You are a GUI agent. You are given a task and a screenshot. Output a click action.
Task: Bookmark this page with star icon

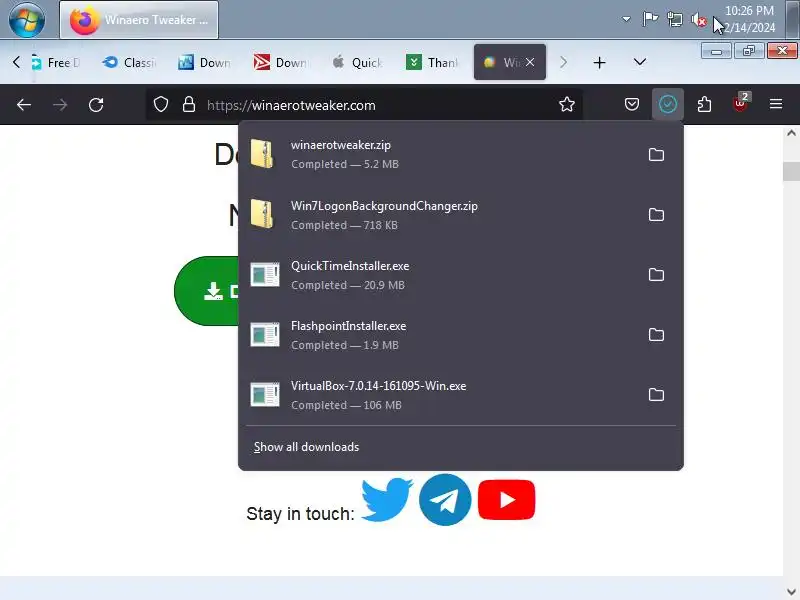(x=566, y=105)
